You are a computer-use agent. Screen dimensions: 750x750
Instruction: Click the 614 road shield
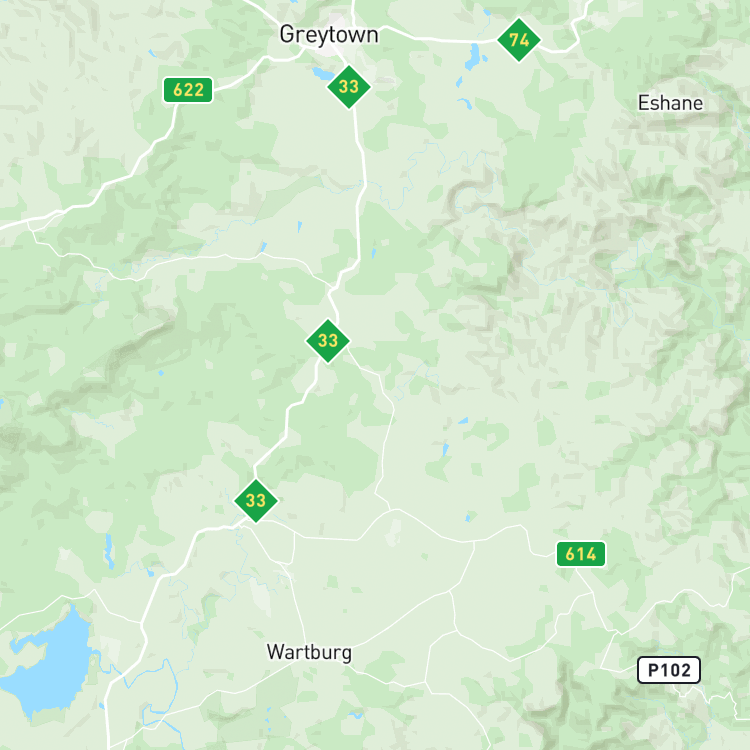[x=581, y=554]
